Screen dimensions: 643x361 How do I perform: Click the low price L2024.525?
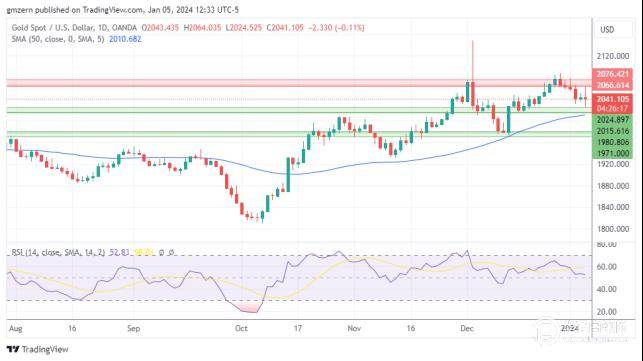(244, 28)
